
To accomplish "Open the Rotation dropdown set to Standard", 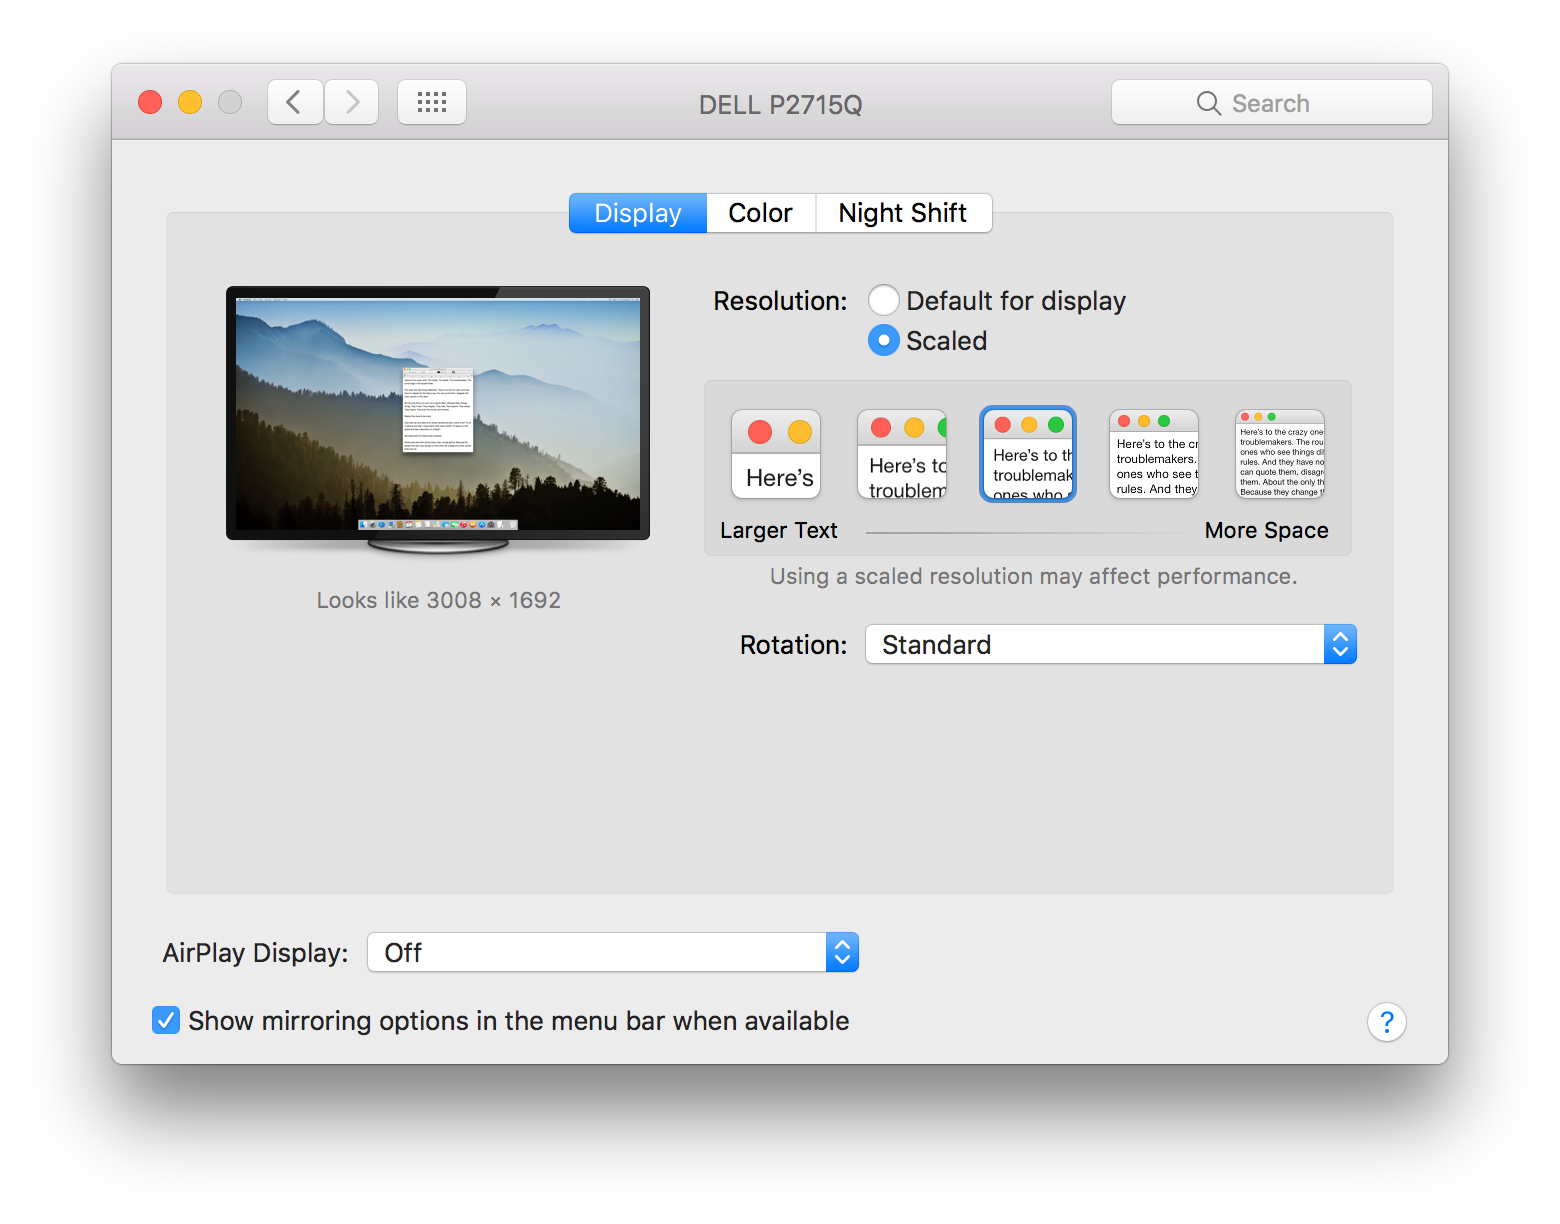I will (x=1110, y=644).
